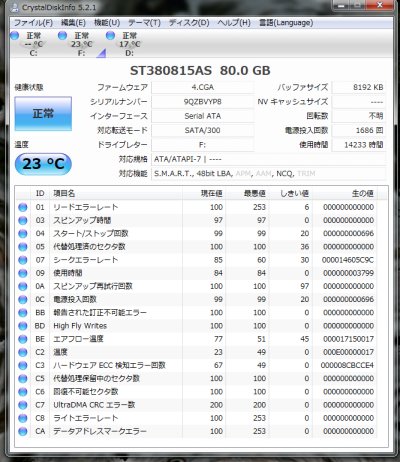
Task: Click the 23 °C temperature indicator
Action: point(43,164)
